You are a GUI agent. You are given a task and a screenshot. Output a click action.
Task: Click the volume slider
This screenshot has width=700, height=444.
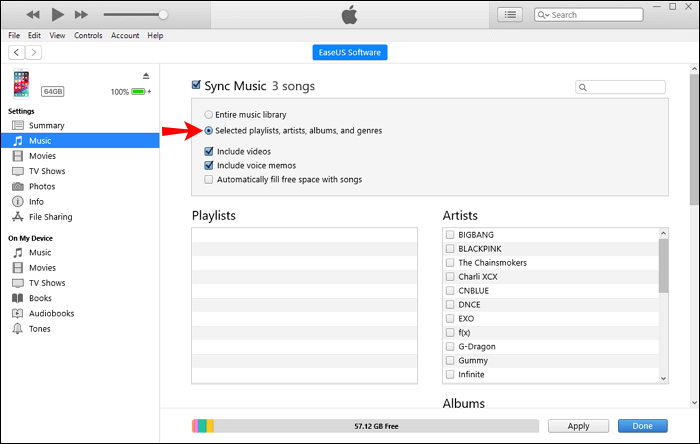[135, 15]
